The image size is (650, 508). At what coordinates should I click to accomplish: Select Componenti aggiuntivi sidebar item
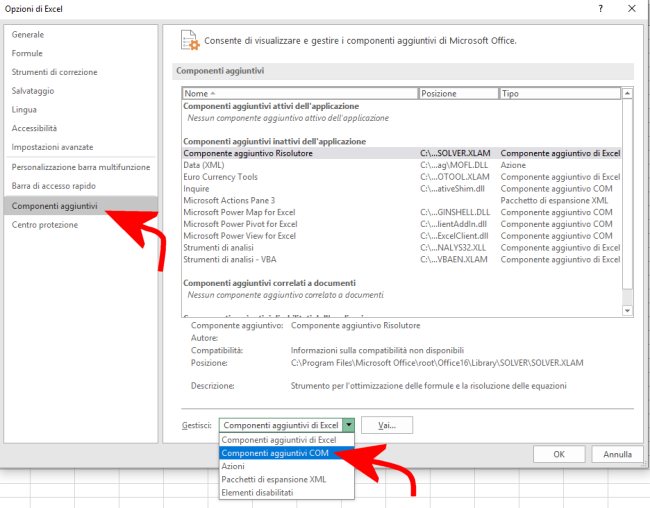80,206
